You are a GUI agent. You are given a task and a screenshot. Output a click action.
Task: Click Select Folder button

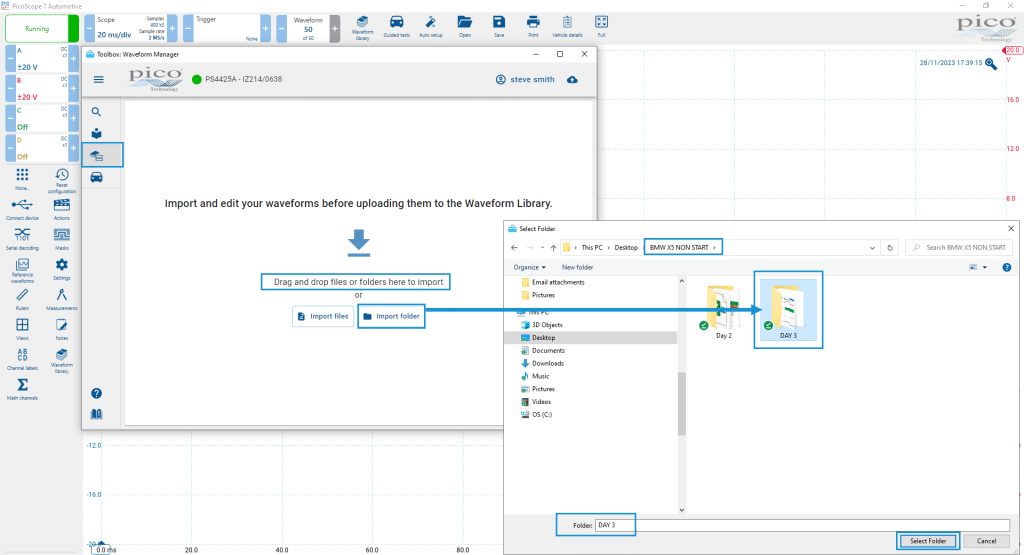tap(928, 541)
